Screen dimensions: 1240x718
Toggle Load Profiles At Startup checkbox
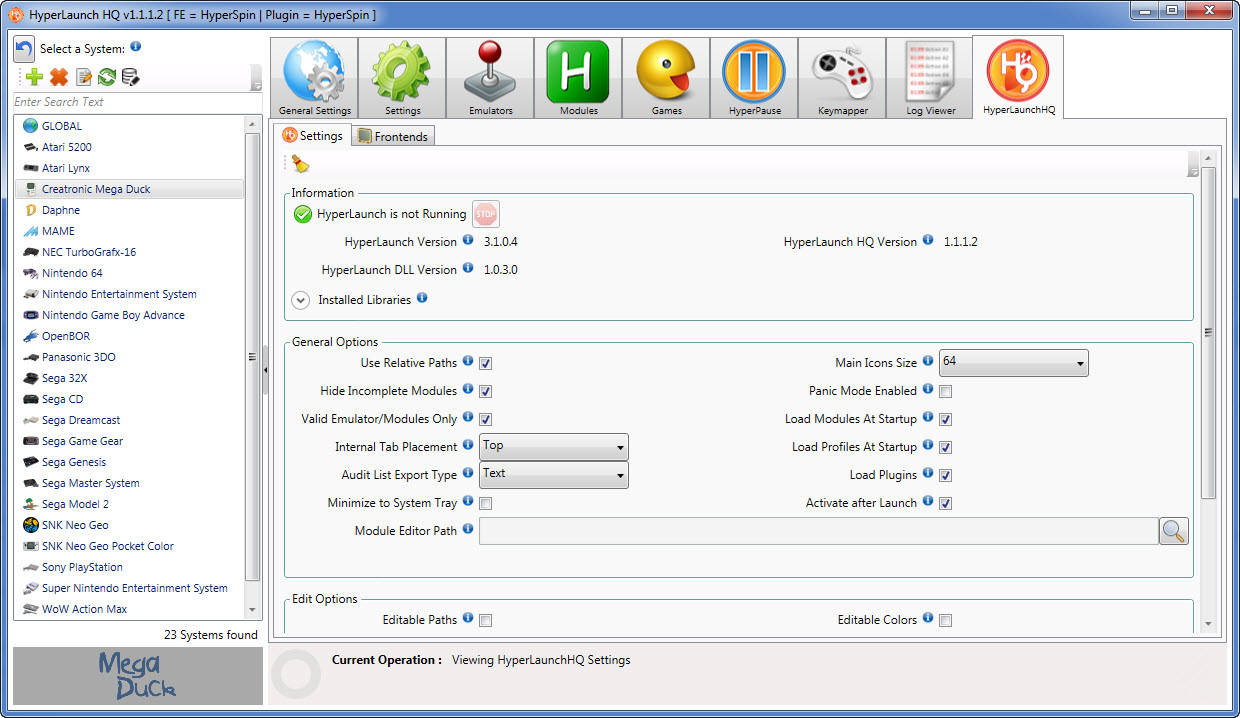(x=946, y=448)
